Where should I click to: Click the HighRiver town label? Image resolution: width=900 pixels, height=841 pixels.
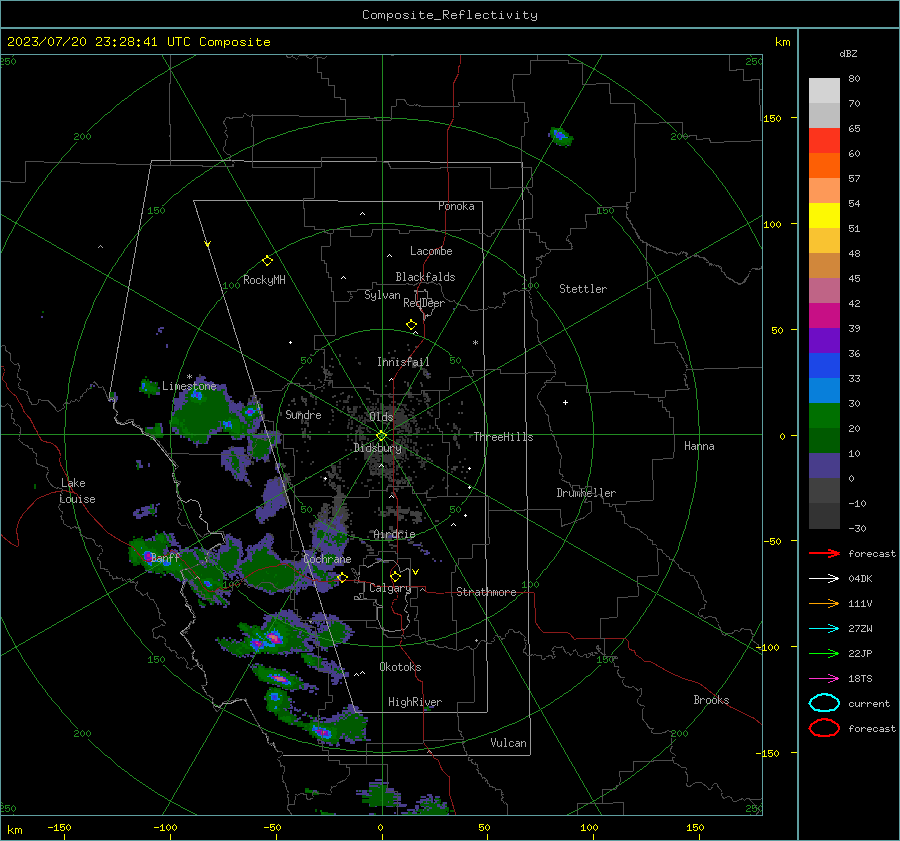click(x=414, y=702)
